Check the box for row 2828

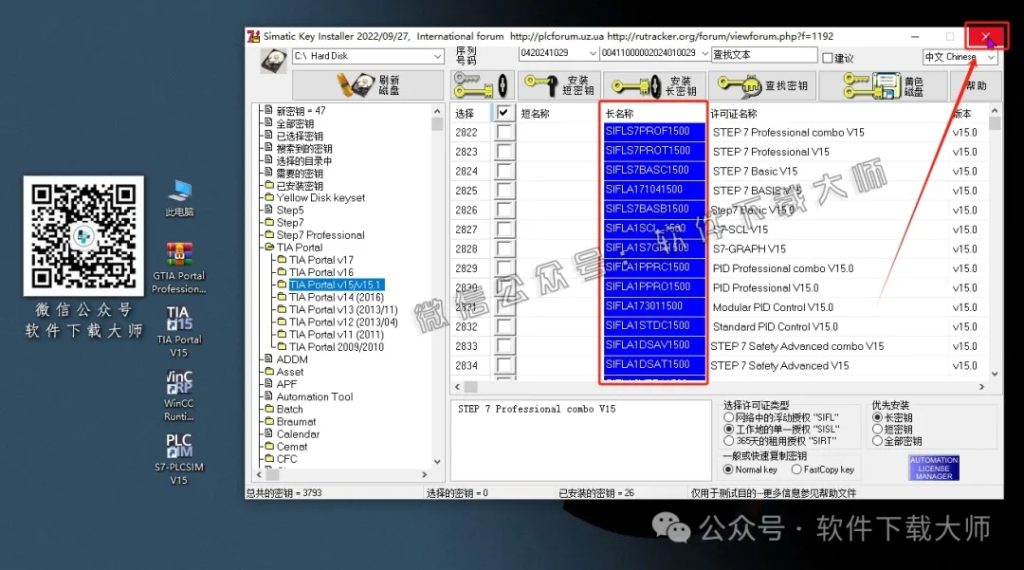point(504,249)
